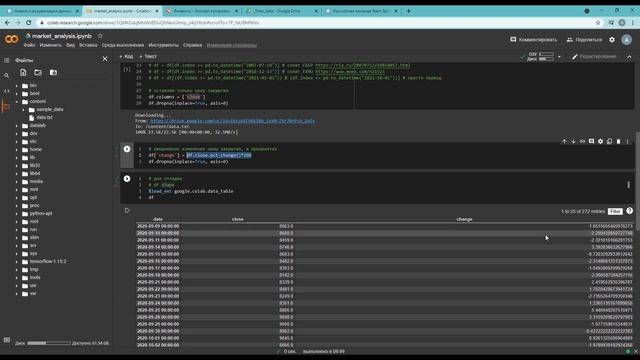Click the Поделиться button
640x360 pixels.
point(584,40)
